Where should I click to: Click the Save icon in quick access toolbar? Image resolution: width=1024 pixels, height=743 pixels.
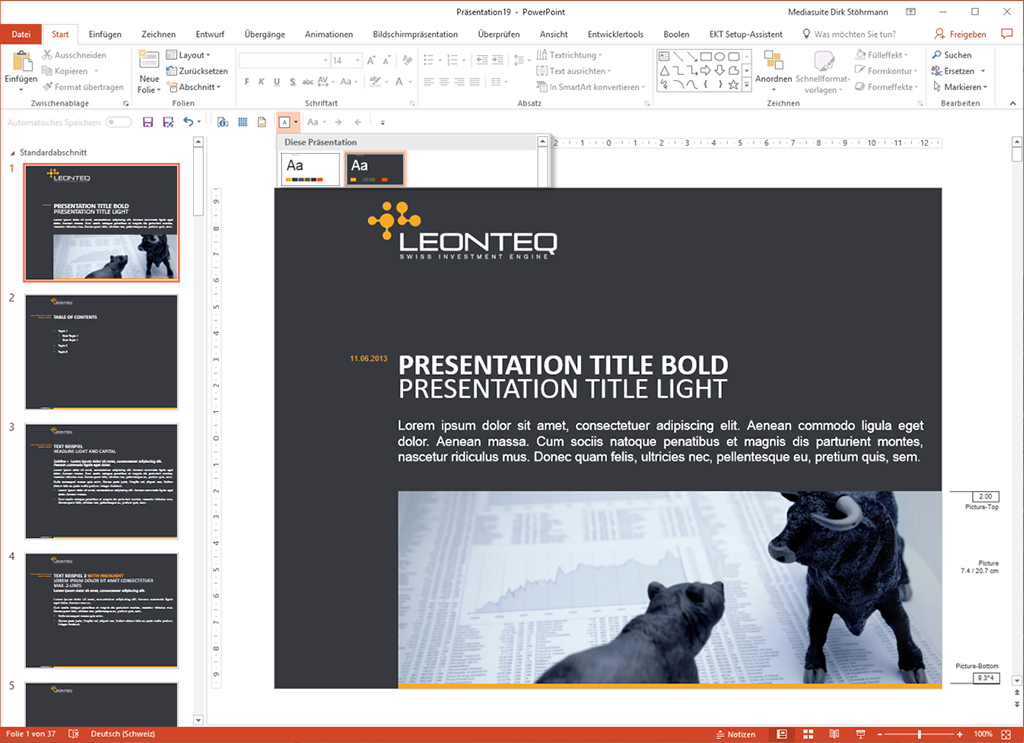point(148,122)
